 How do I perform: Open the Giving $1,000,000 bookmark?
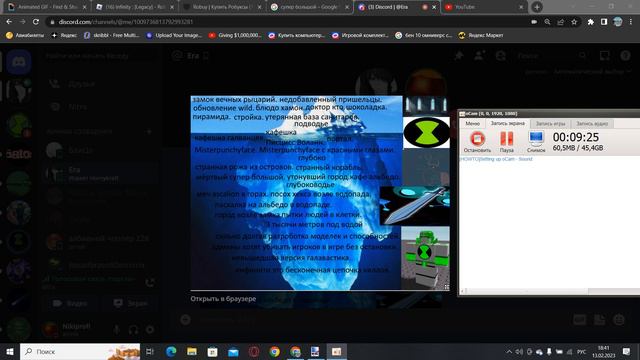(235, 36)
